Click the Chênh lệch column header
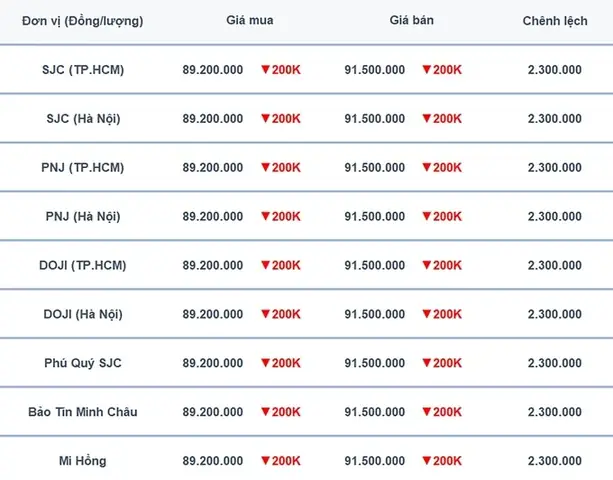 (555, 21)
